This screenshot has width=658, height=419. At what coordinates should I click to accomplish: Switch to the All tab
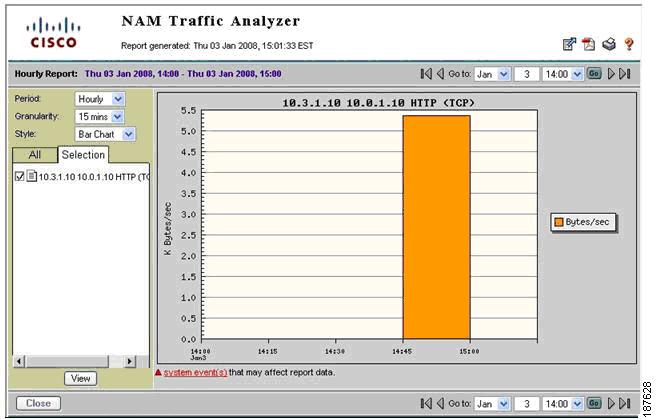[35, 155]
